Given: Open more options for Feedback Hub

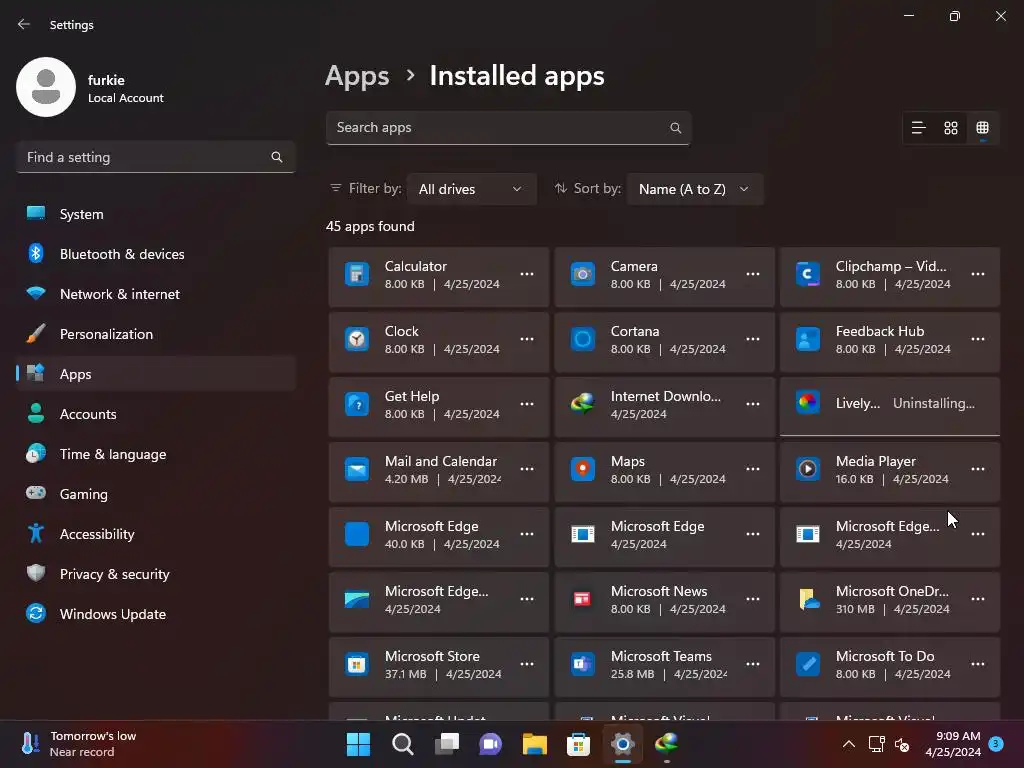Looking at the screenshot, I should coord(978,339).
